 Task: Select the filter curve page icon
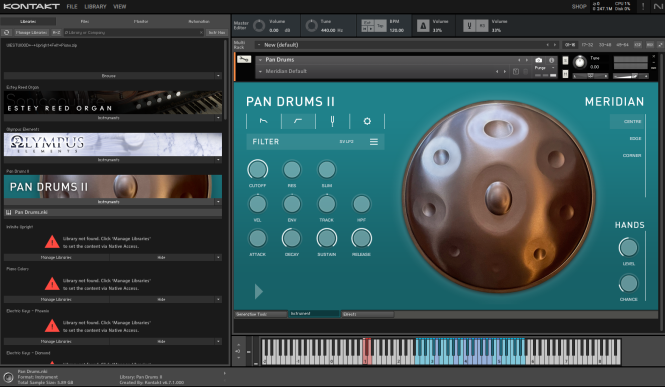298,121
